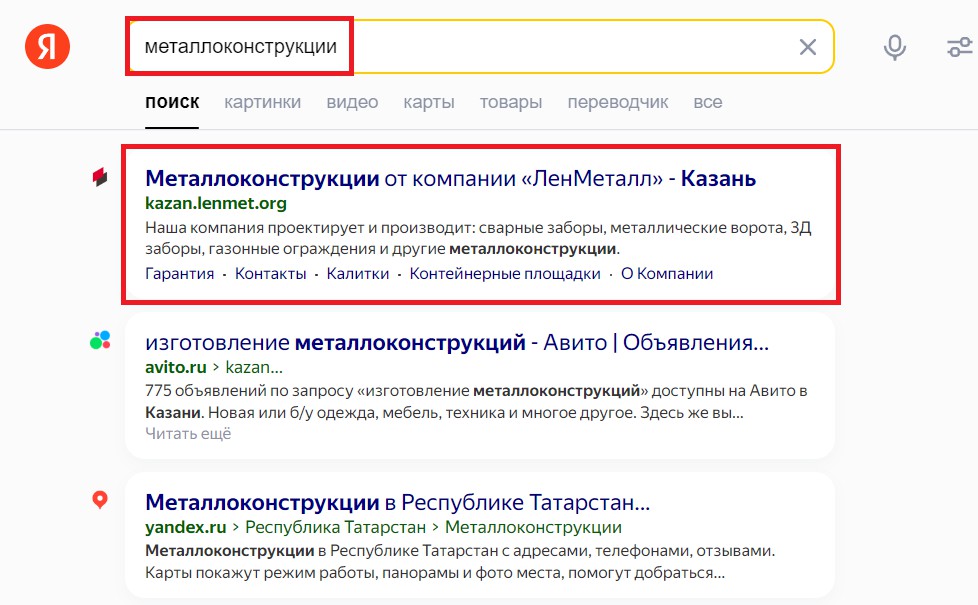Image resolution: width=978 pixels, height=605 pixels.
Task: Expand the Все services menu
Action: (707, 102)
